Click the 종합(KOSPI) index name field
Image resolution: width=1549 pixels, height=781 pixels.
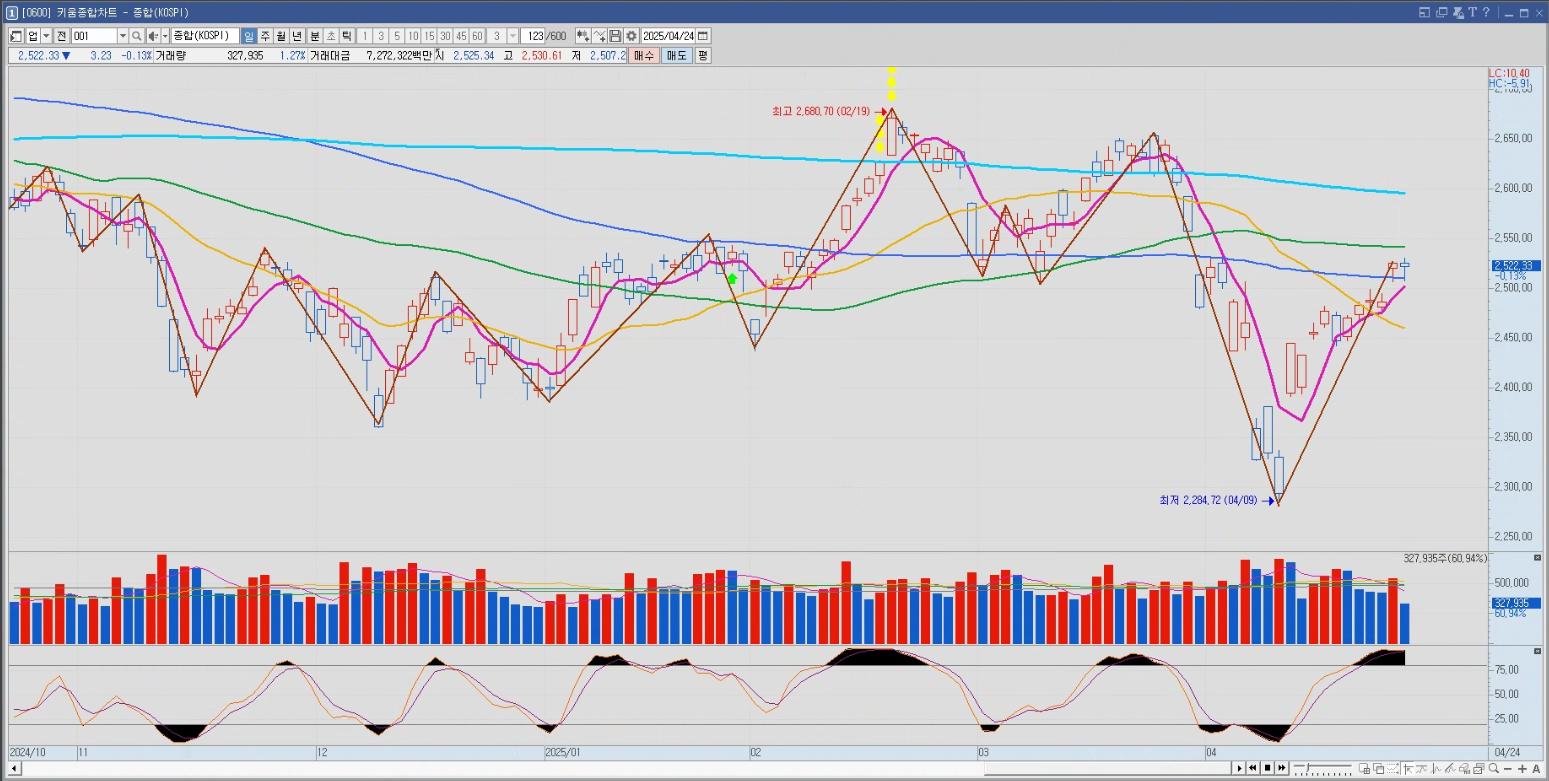point(205,35)
